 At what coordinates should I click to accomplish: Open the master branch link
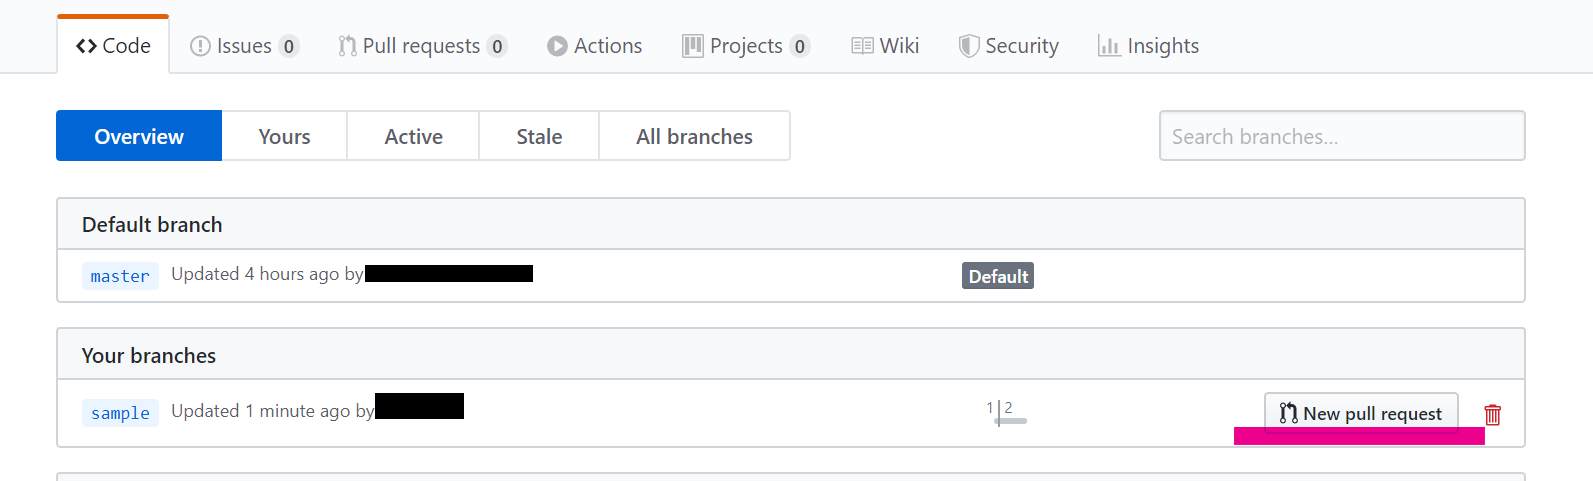[x=120, y=276]
